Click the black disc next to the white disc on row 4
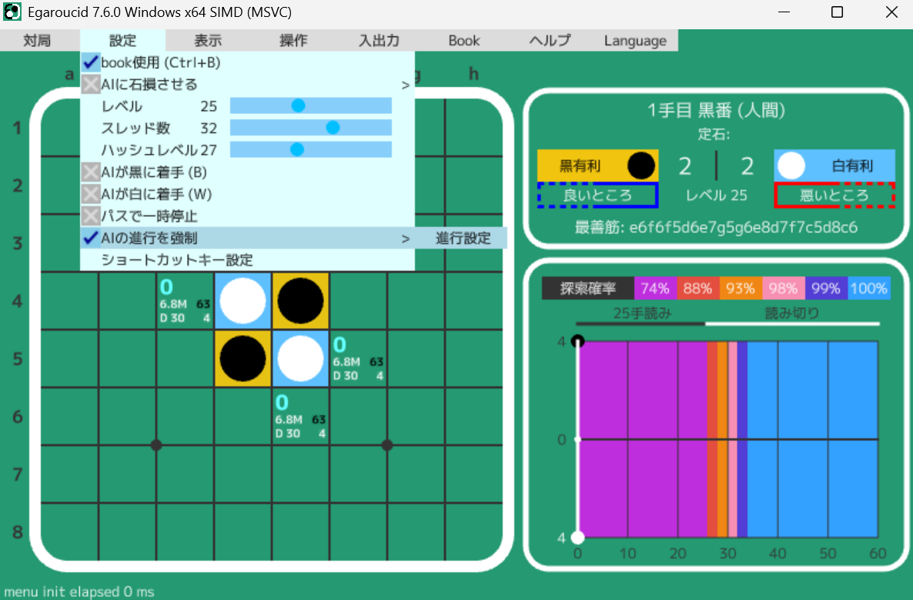 pyautogui.click(x=301, y=301)
